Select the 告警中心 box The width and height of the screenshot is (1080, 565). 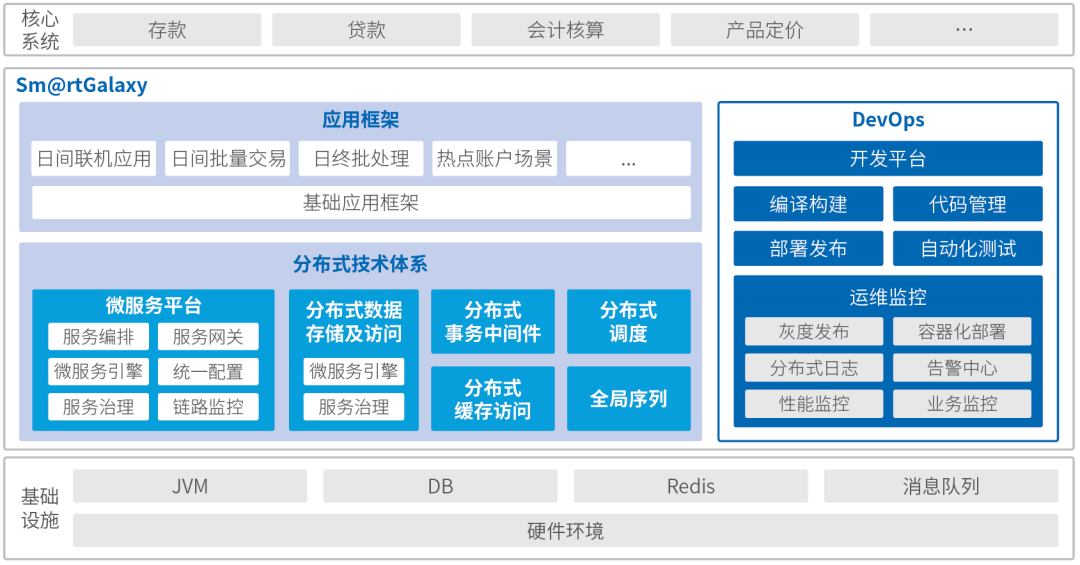pyautogui.click(x=961, y=368)
